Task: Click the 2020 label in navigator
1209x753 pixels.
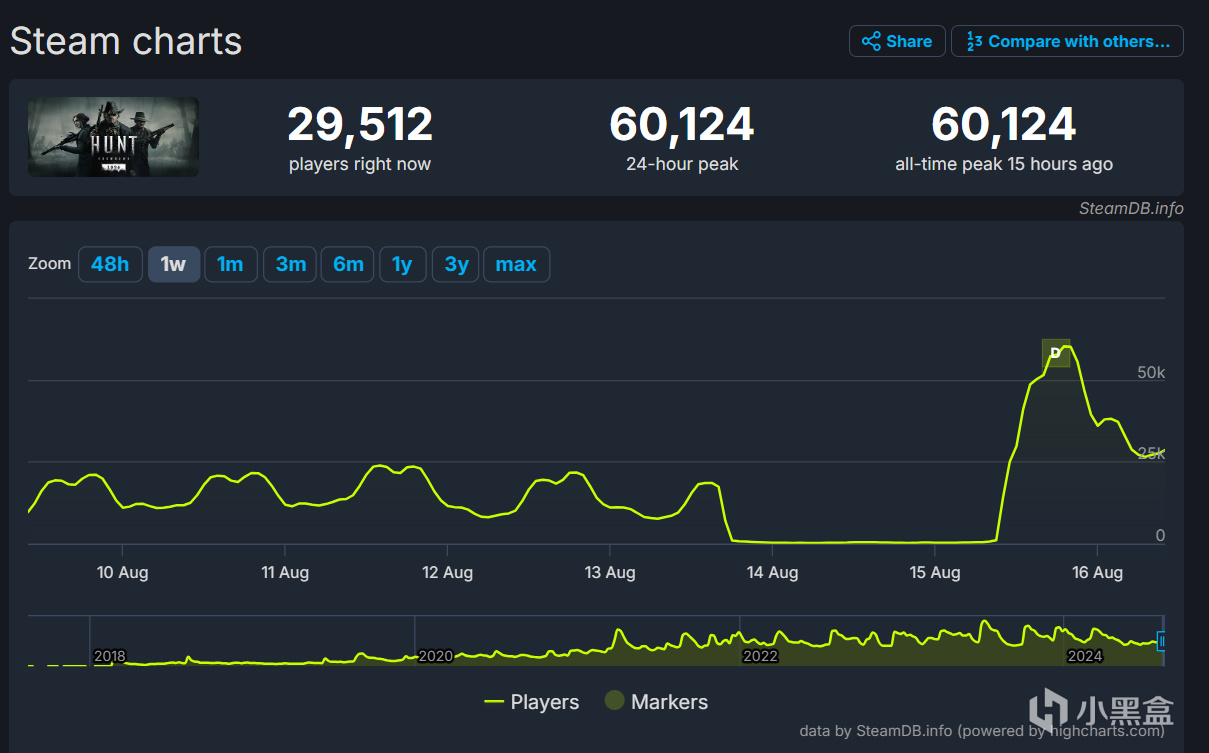Action: (435, 656)
